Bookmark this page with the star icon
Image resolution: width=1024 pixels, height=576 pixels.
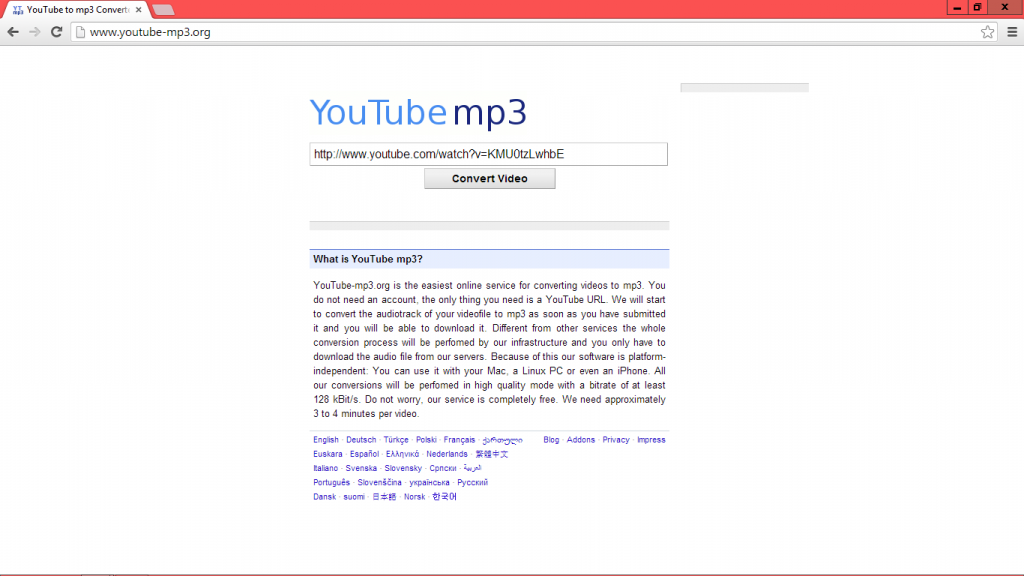pos(987,32)
